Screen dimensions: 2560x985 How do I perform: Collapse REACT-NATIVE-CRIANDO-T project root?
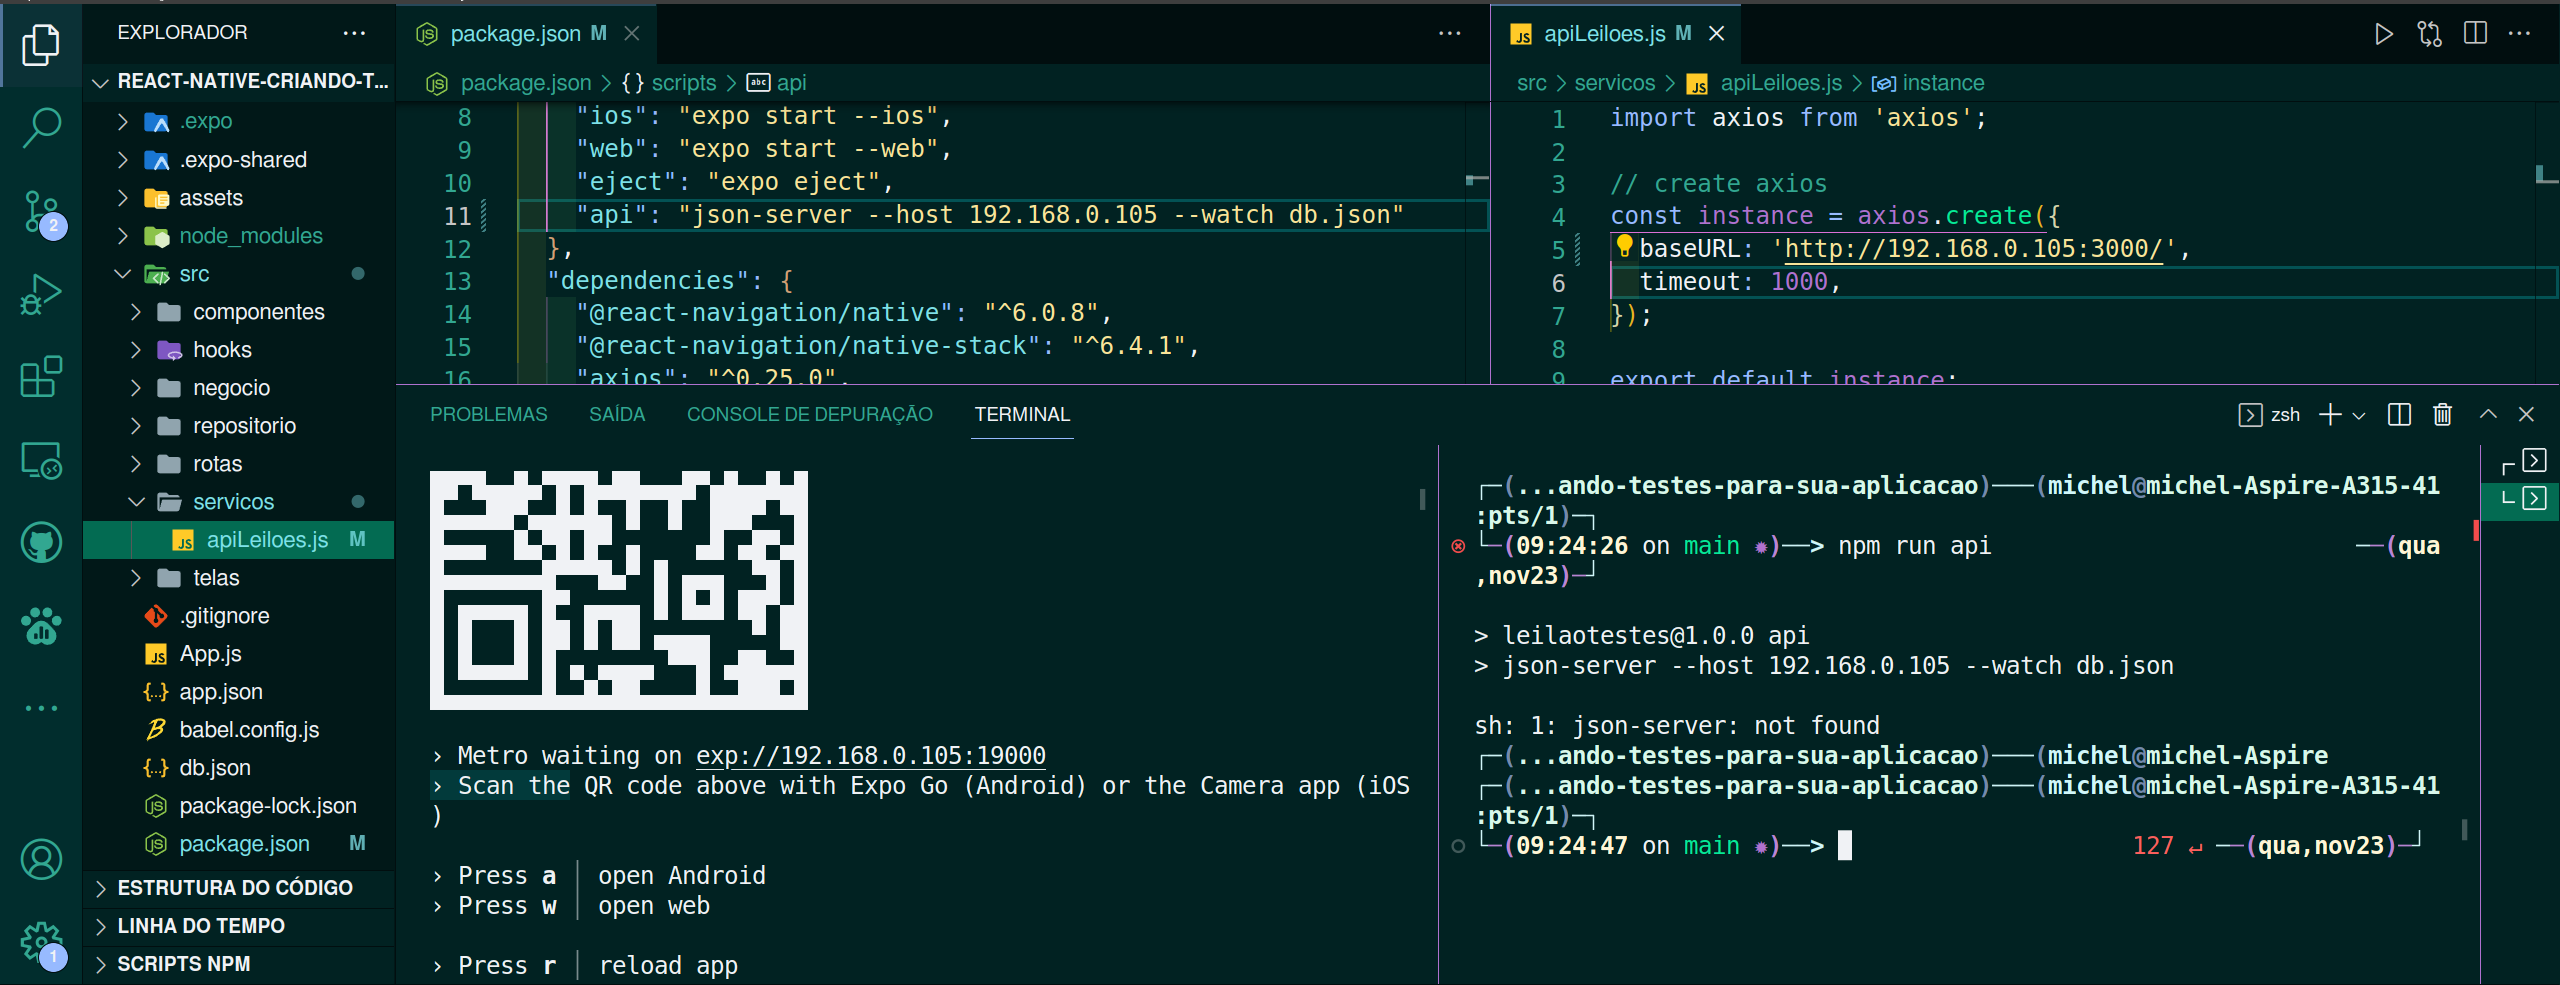pyautogui.click(x=238, y=82)
